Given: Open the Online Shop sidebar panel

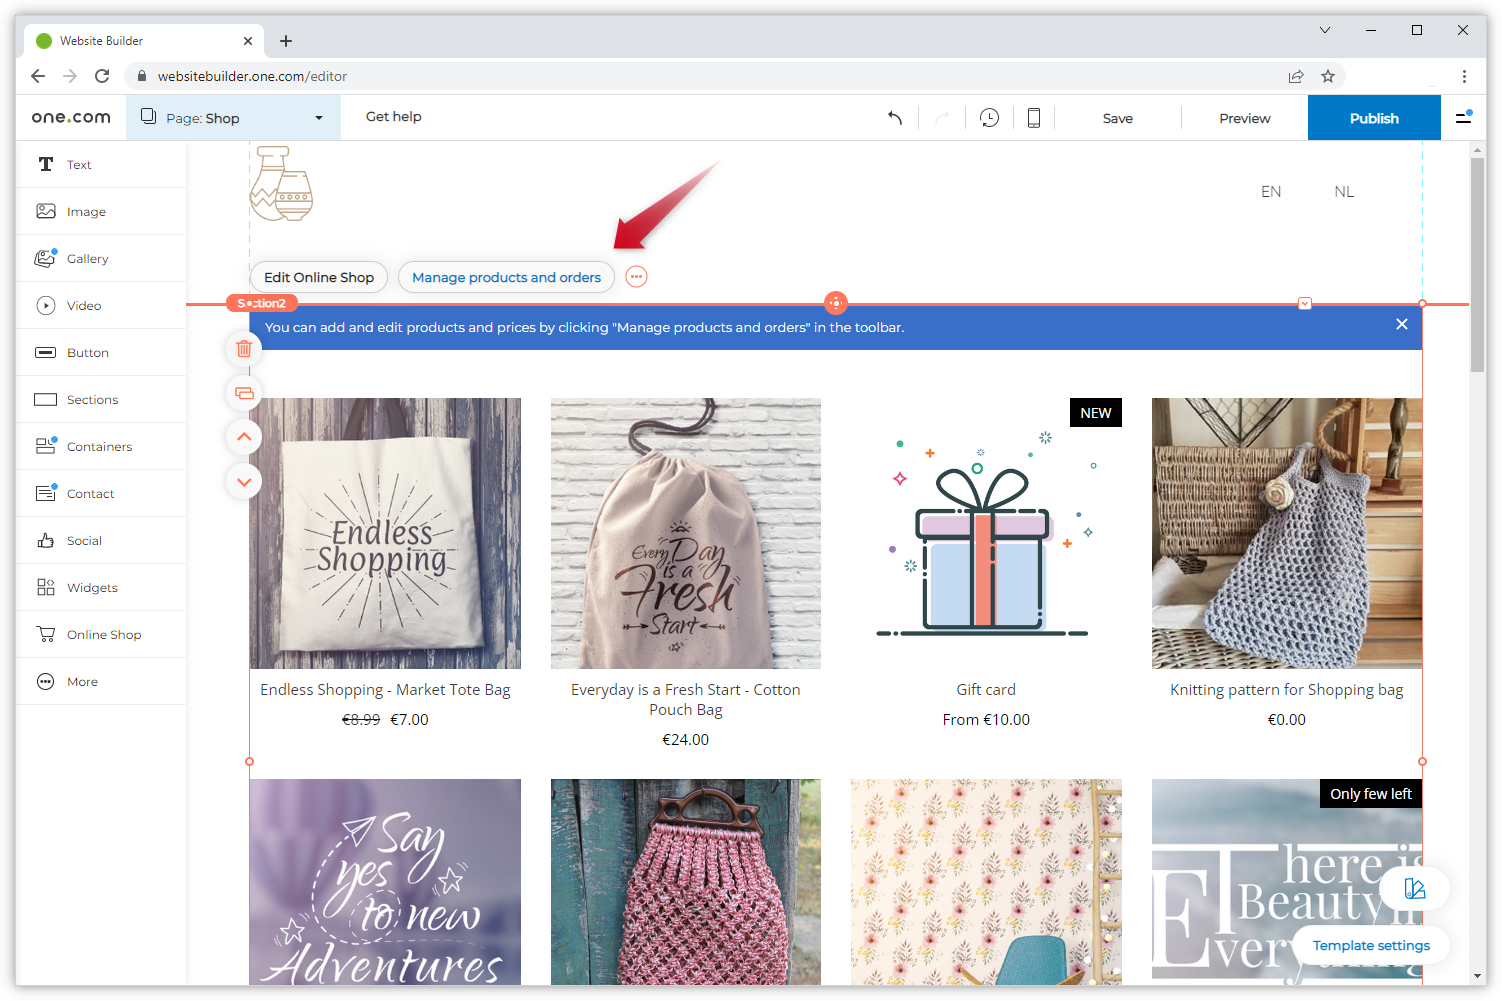Looking at the screenshot, I should click(x=104, y=634).
